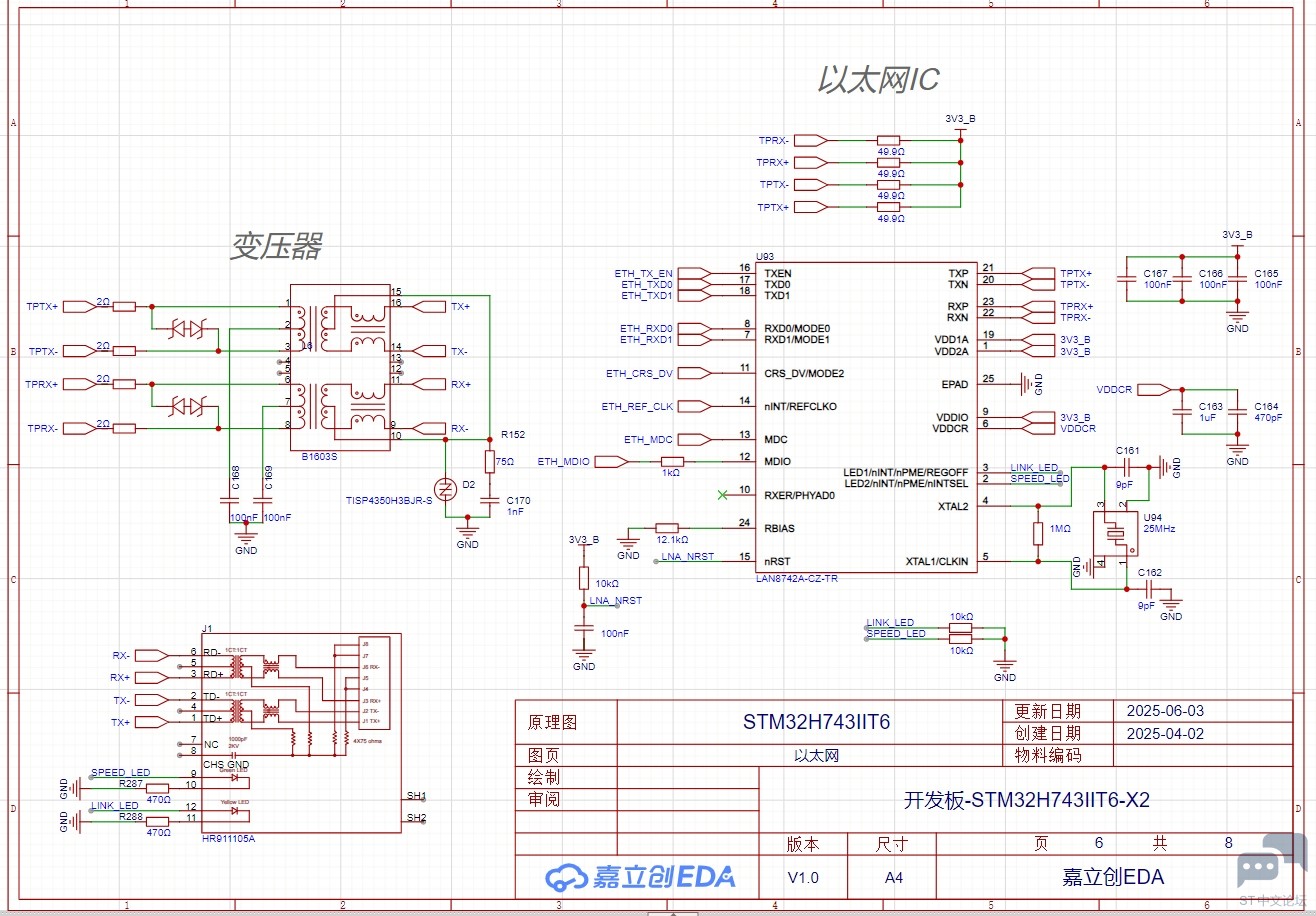The width and height of the screenshot is (1316, 916).
Task: Click the A4 sheet size cell
Action: [x=892, y=878]
